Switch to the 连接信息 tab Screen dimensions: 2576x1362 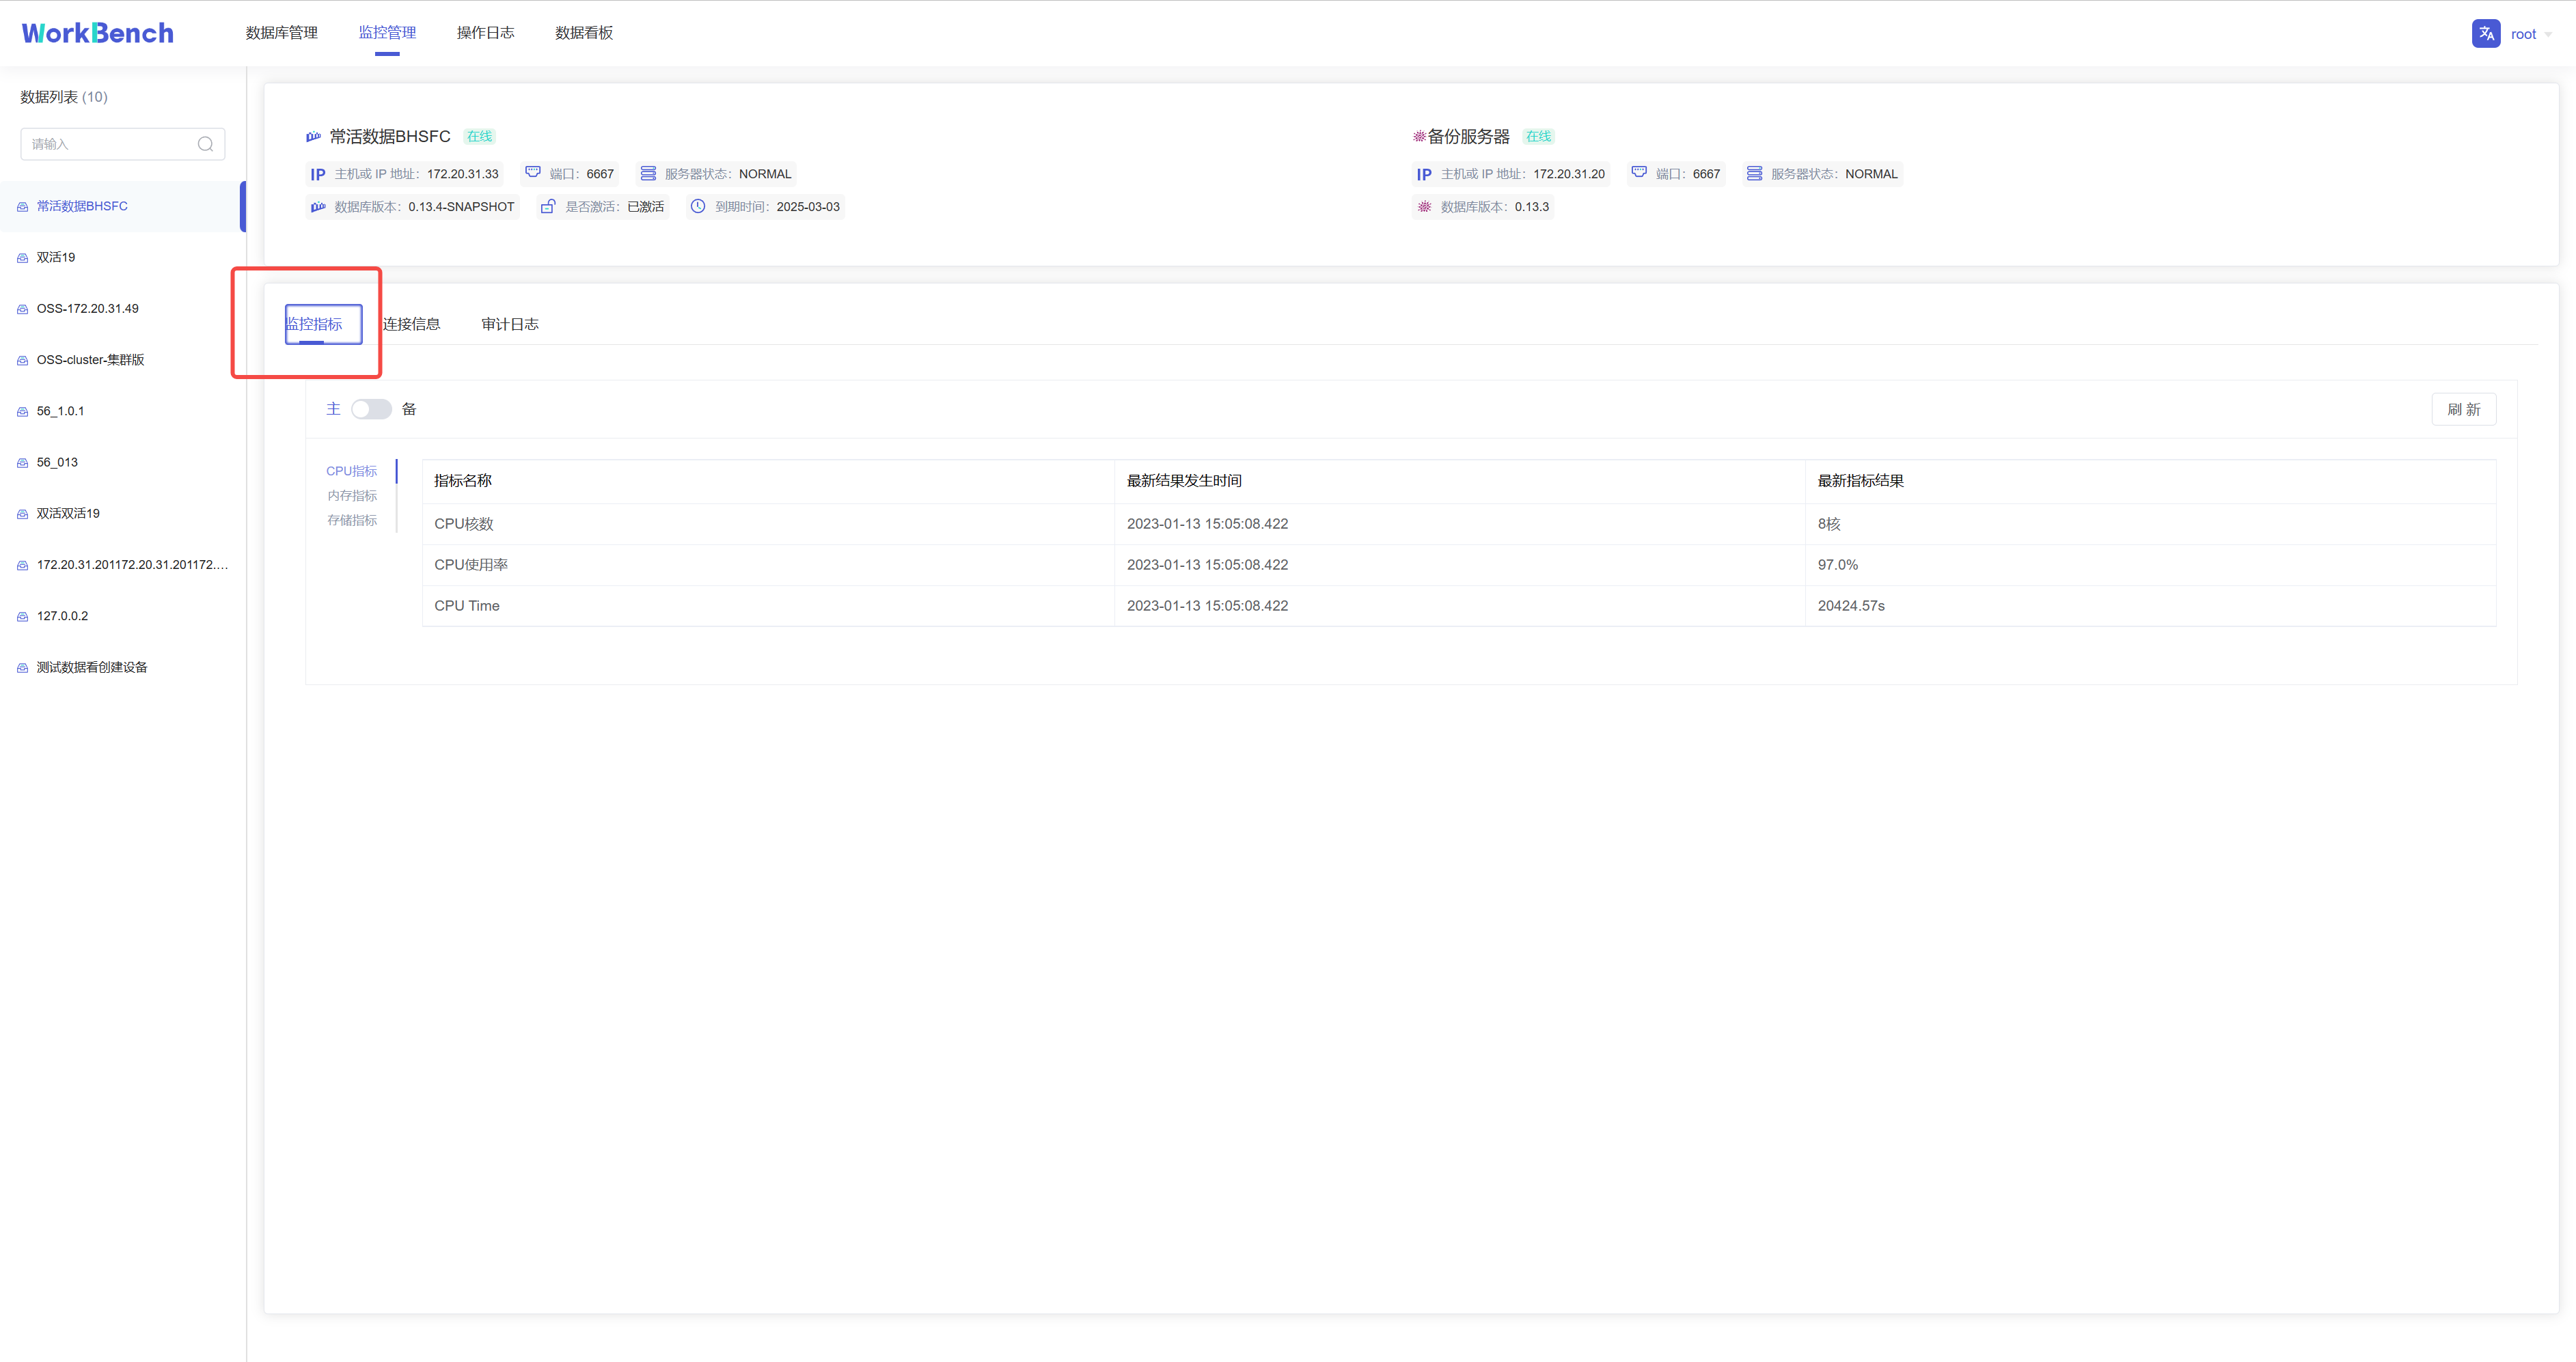click(412, 323)
